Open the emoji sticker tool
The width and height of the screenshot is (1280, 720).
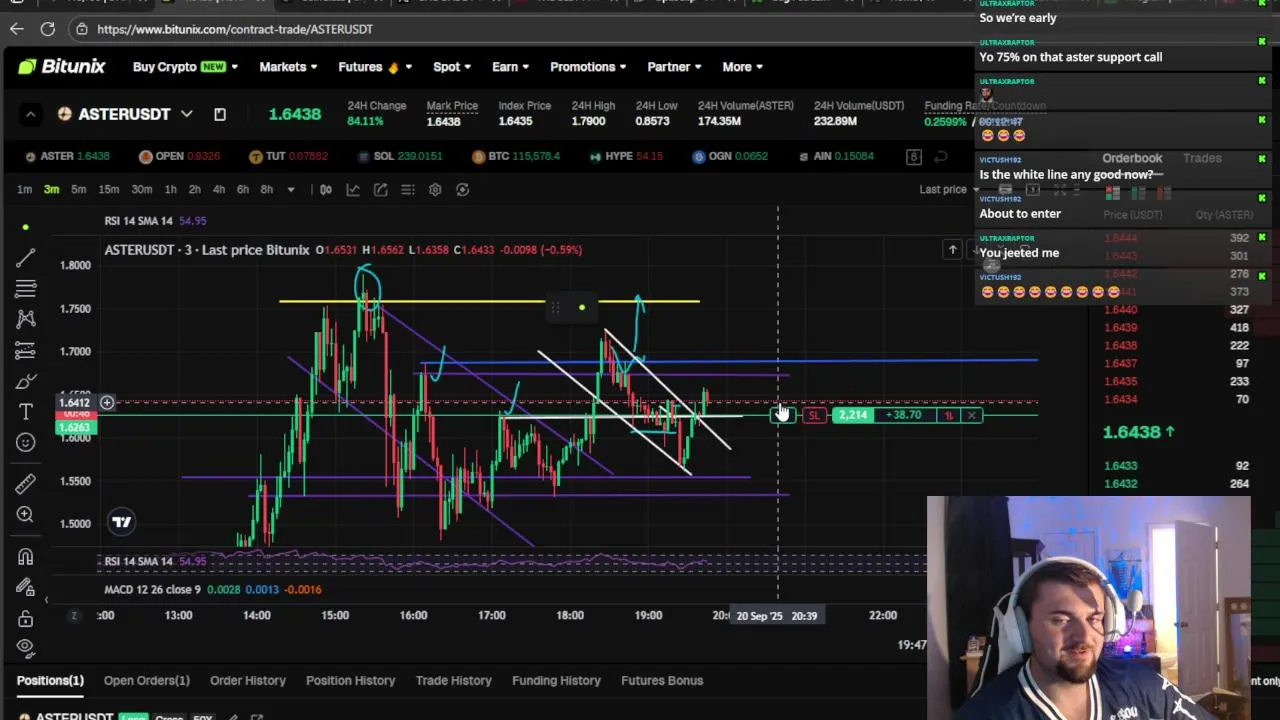[x=26, y=442]
